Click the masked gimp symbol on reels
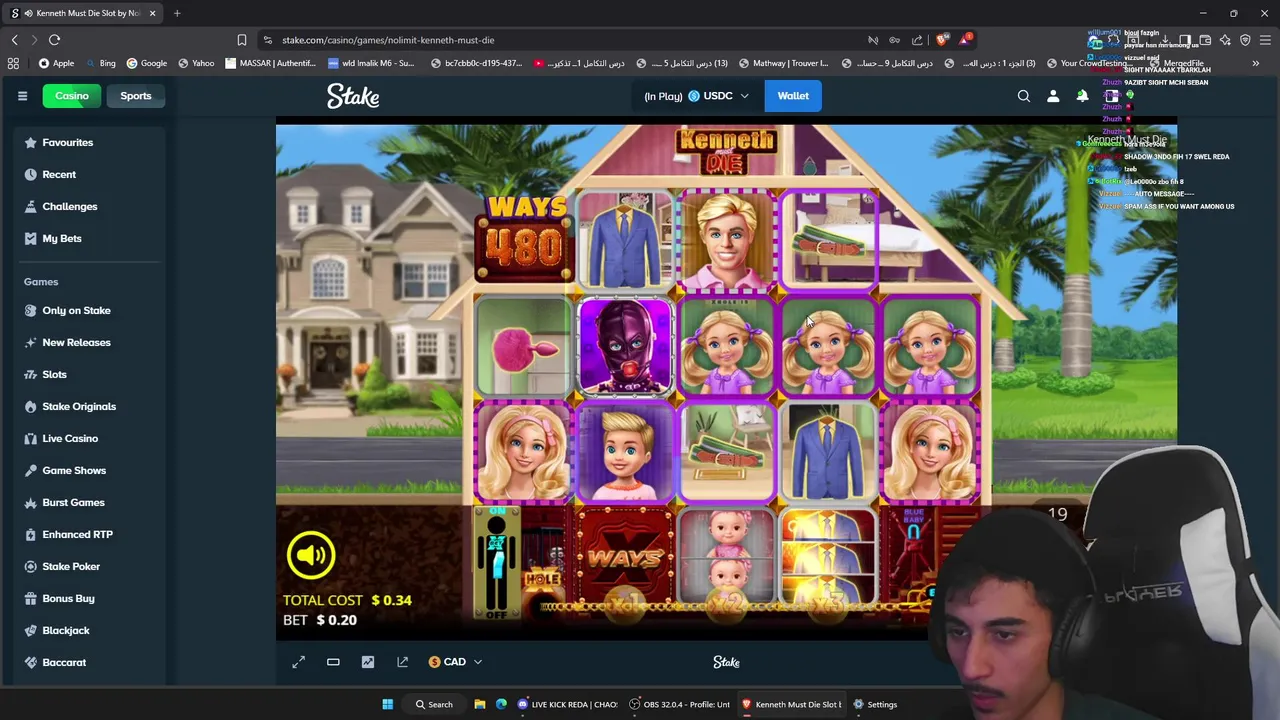The width and height of the screenshot is (1280, 720). (626, 346)
